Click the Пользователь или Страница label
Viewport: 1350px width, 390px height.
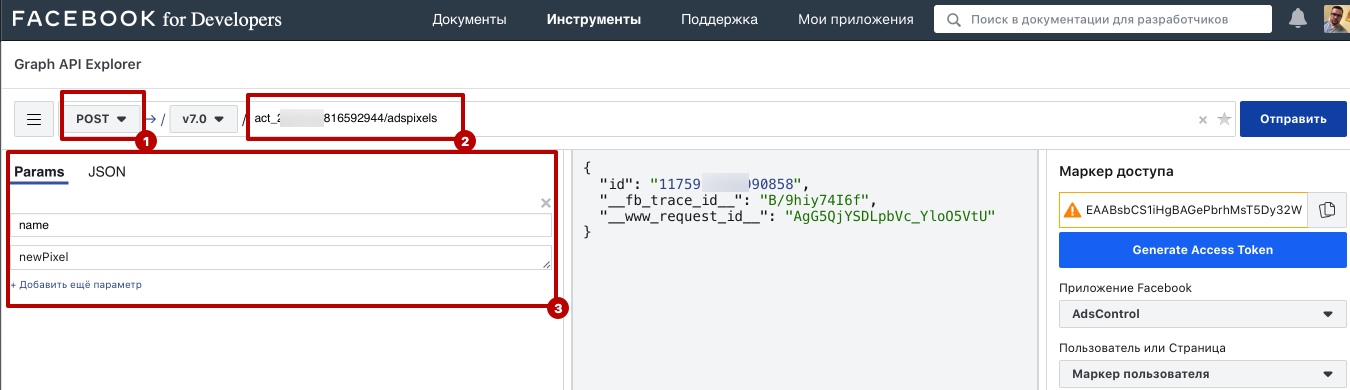click(x=1142, y=348)
